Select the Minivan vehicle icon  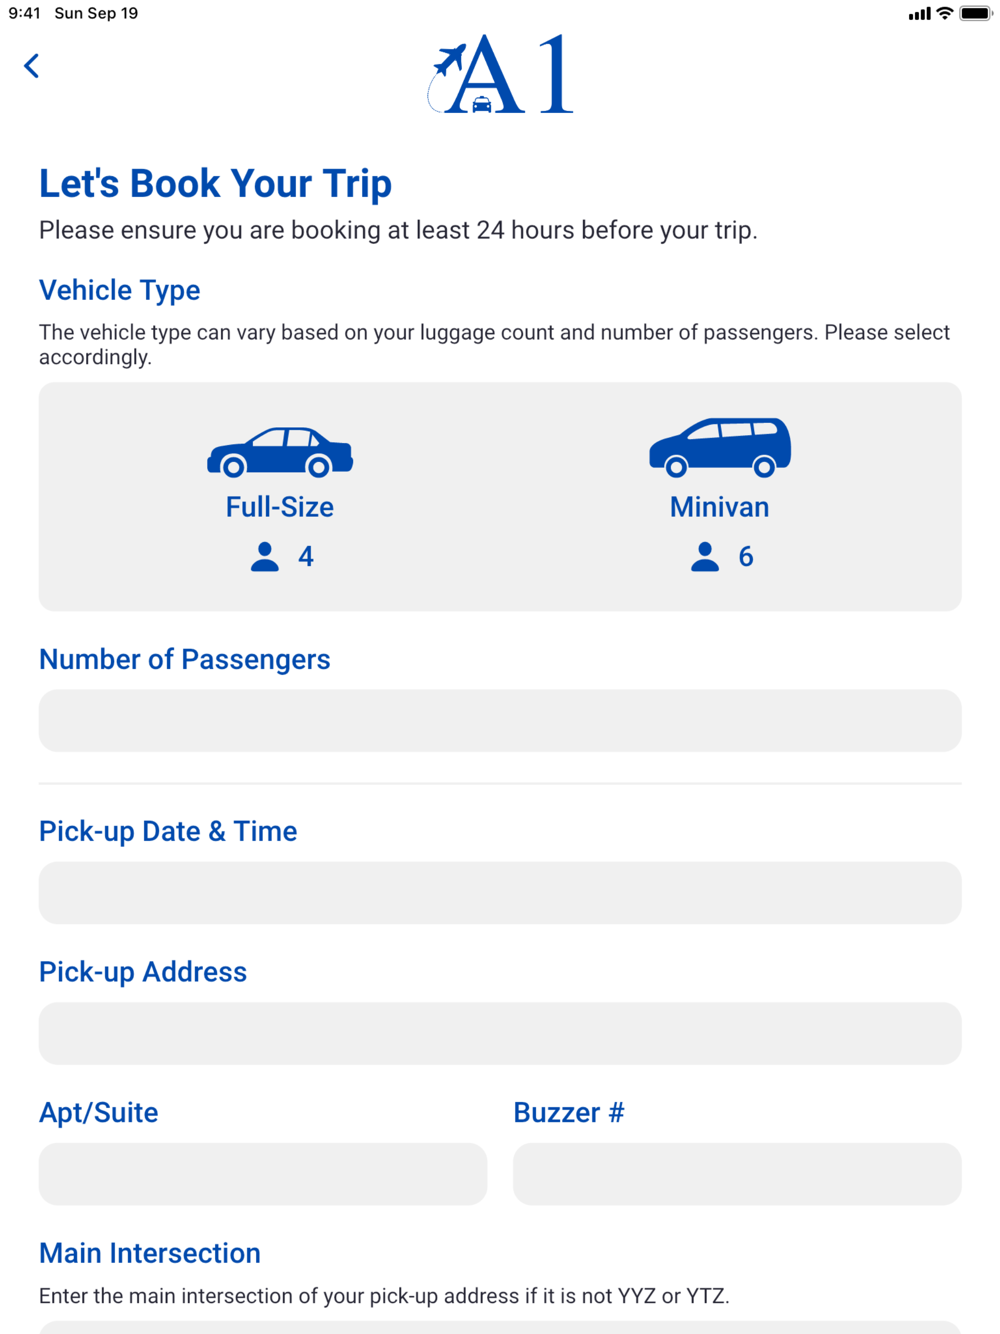pyautogui.click(x=720, y=447)
